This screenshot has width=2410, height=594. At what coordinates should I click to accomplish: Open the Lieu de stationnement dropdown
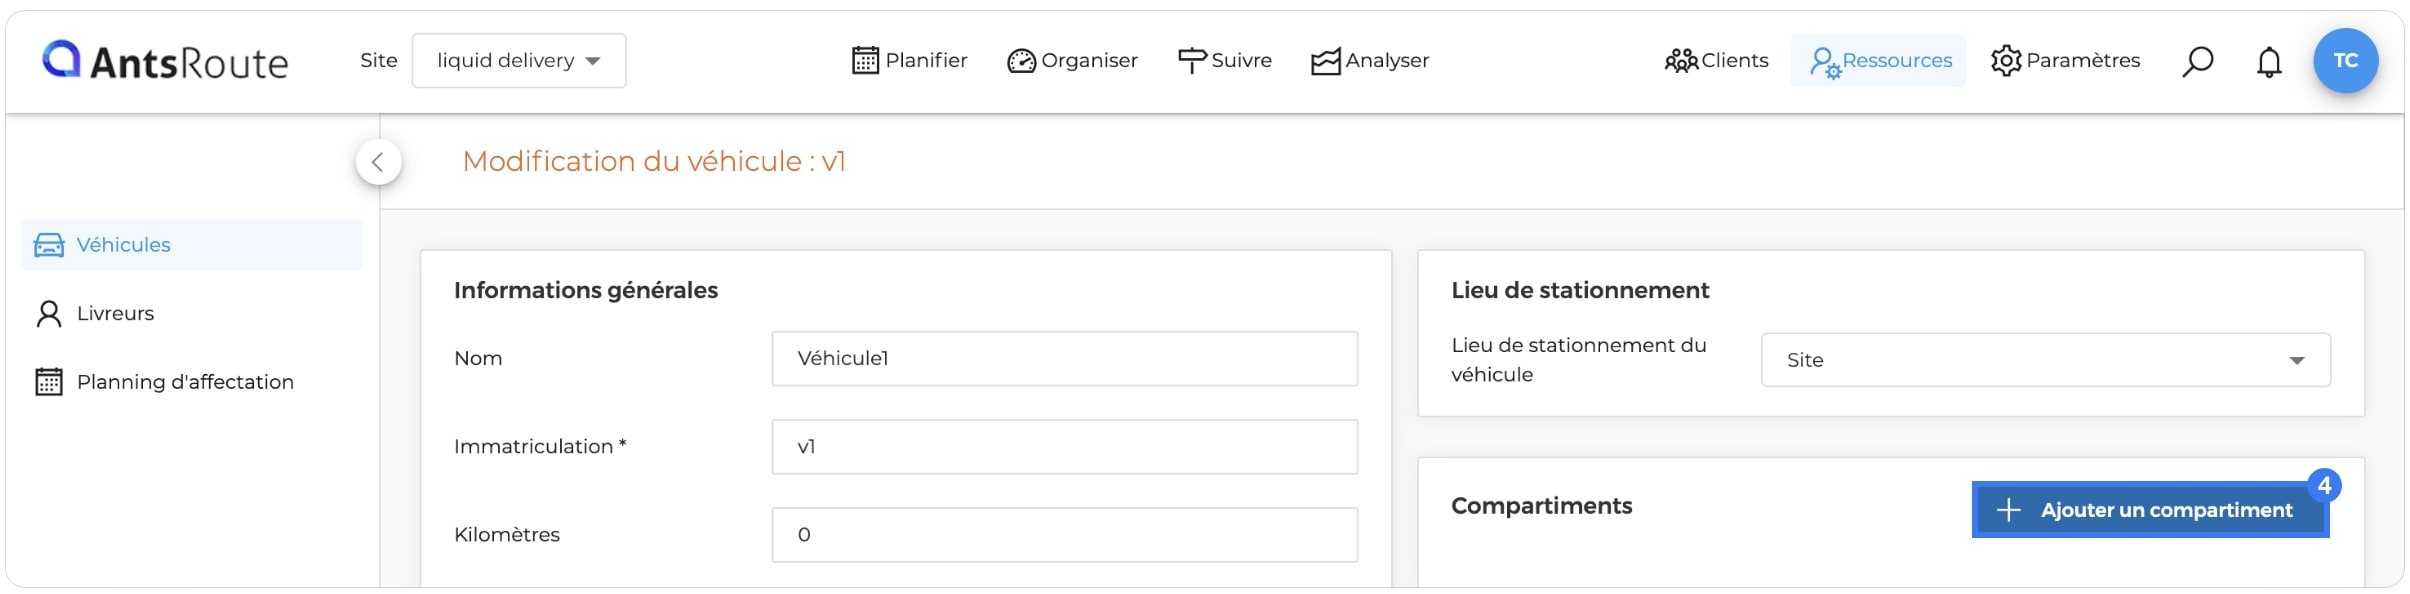click(2045, 360)
